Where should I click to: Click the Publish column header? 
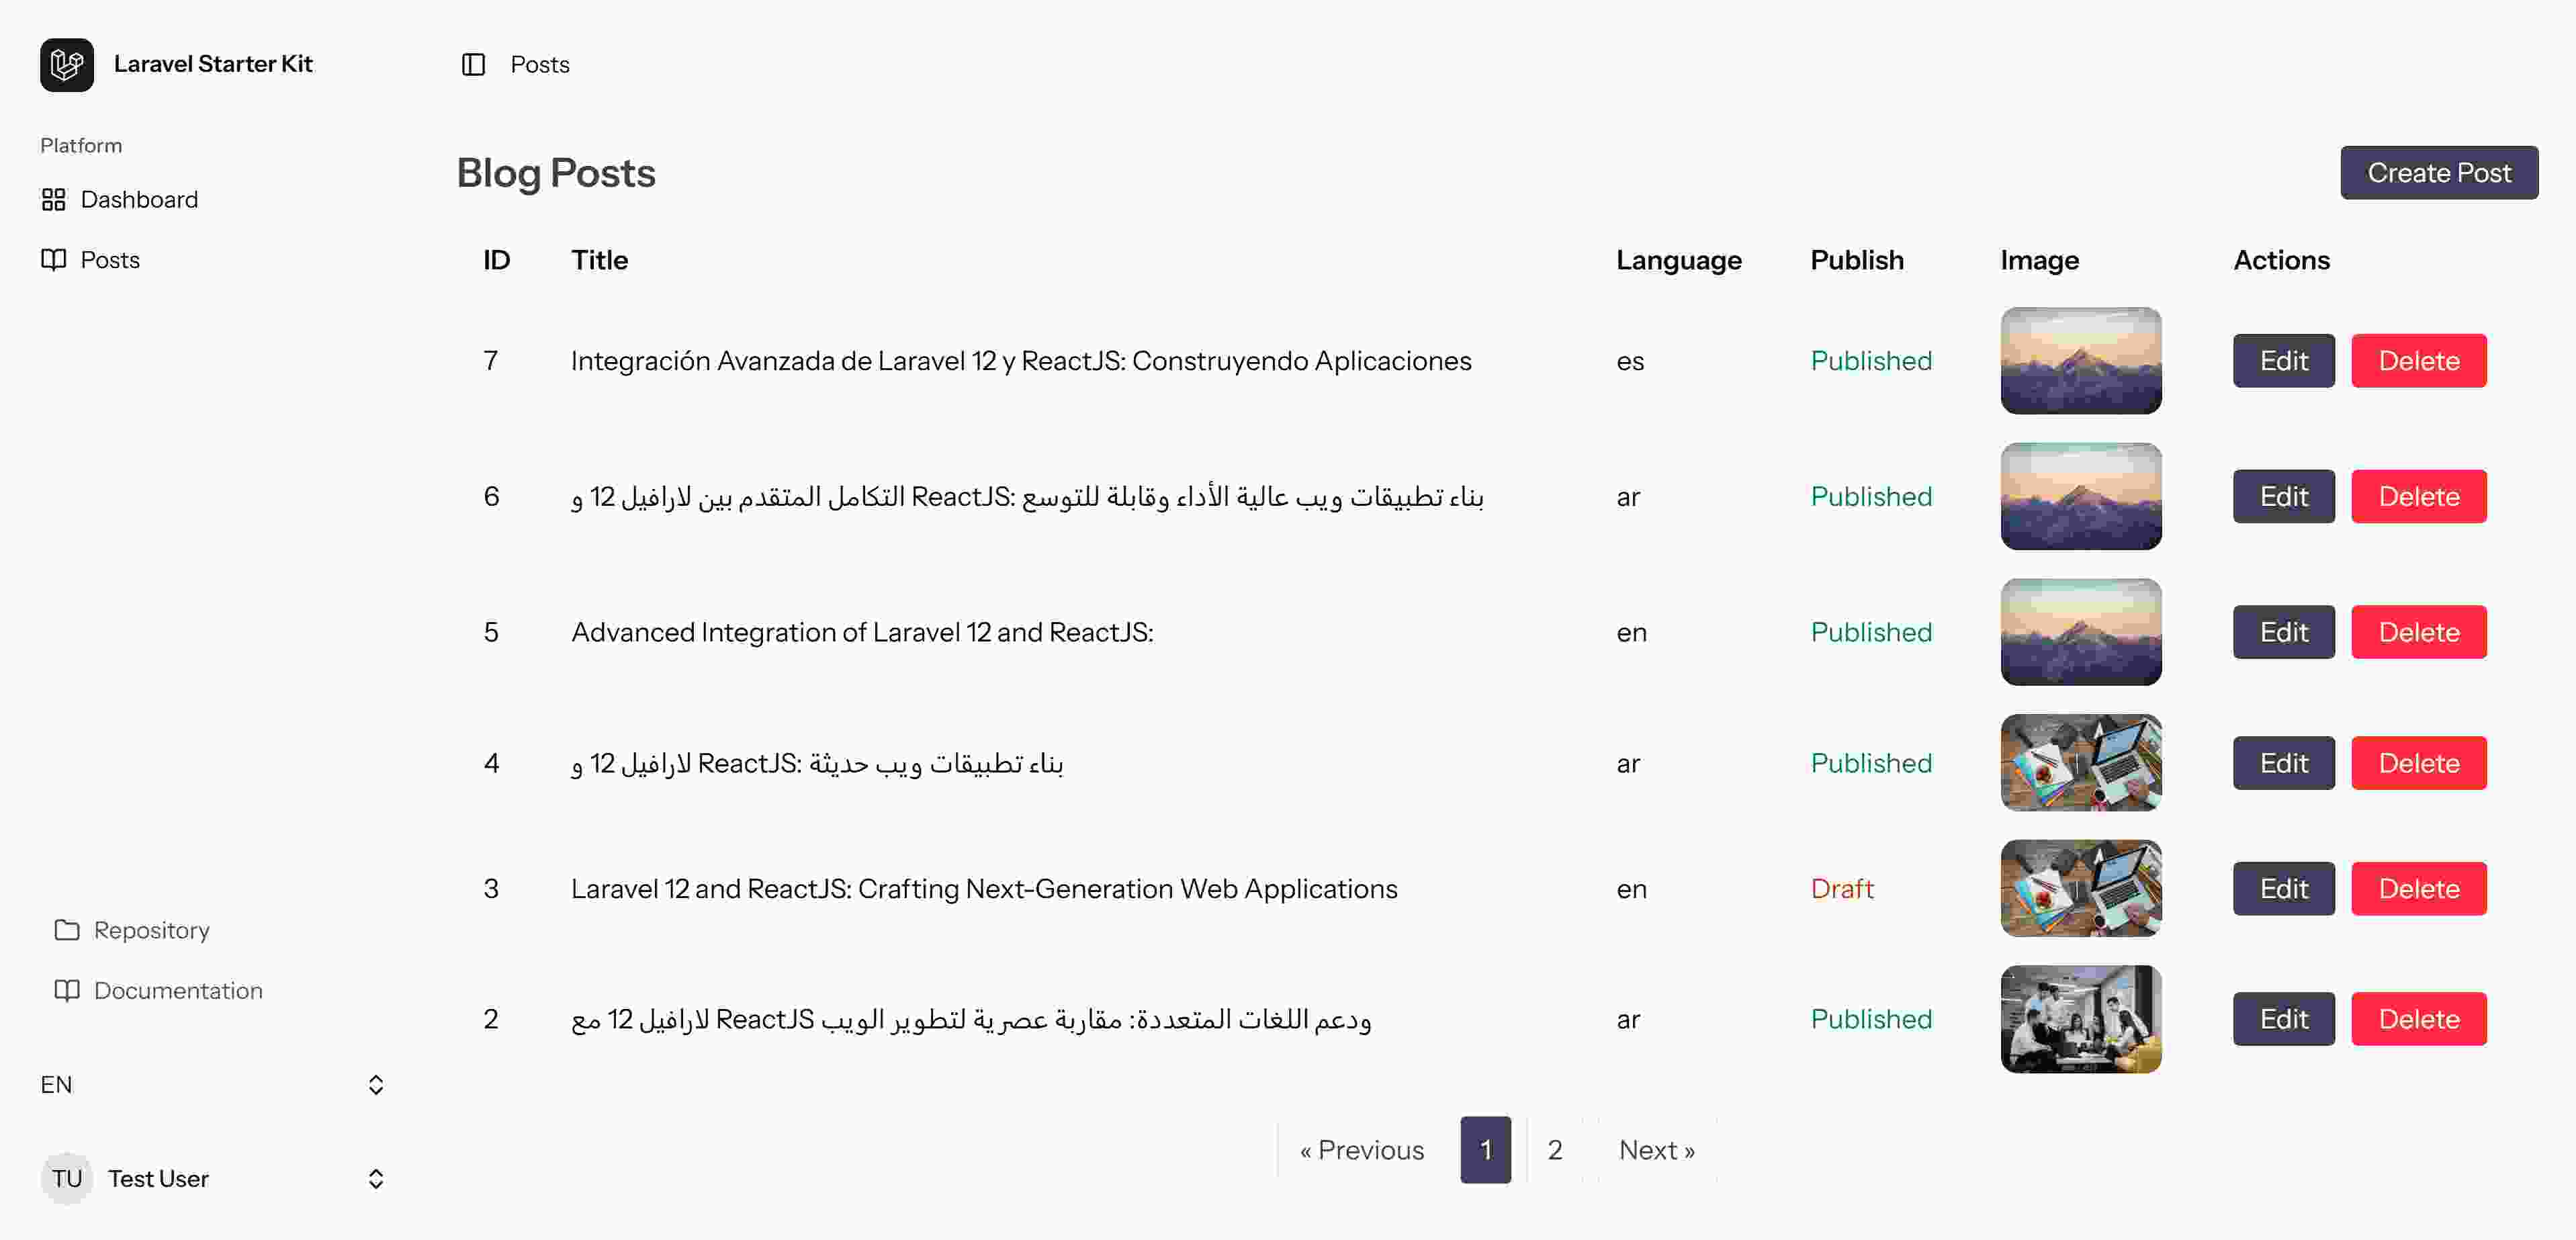coord(1857,260)
